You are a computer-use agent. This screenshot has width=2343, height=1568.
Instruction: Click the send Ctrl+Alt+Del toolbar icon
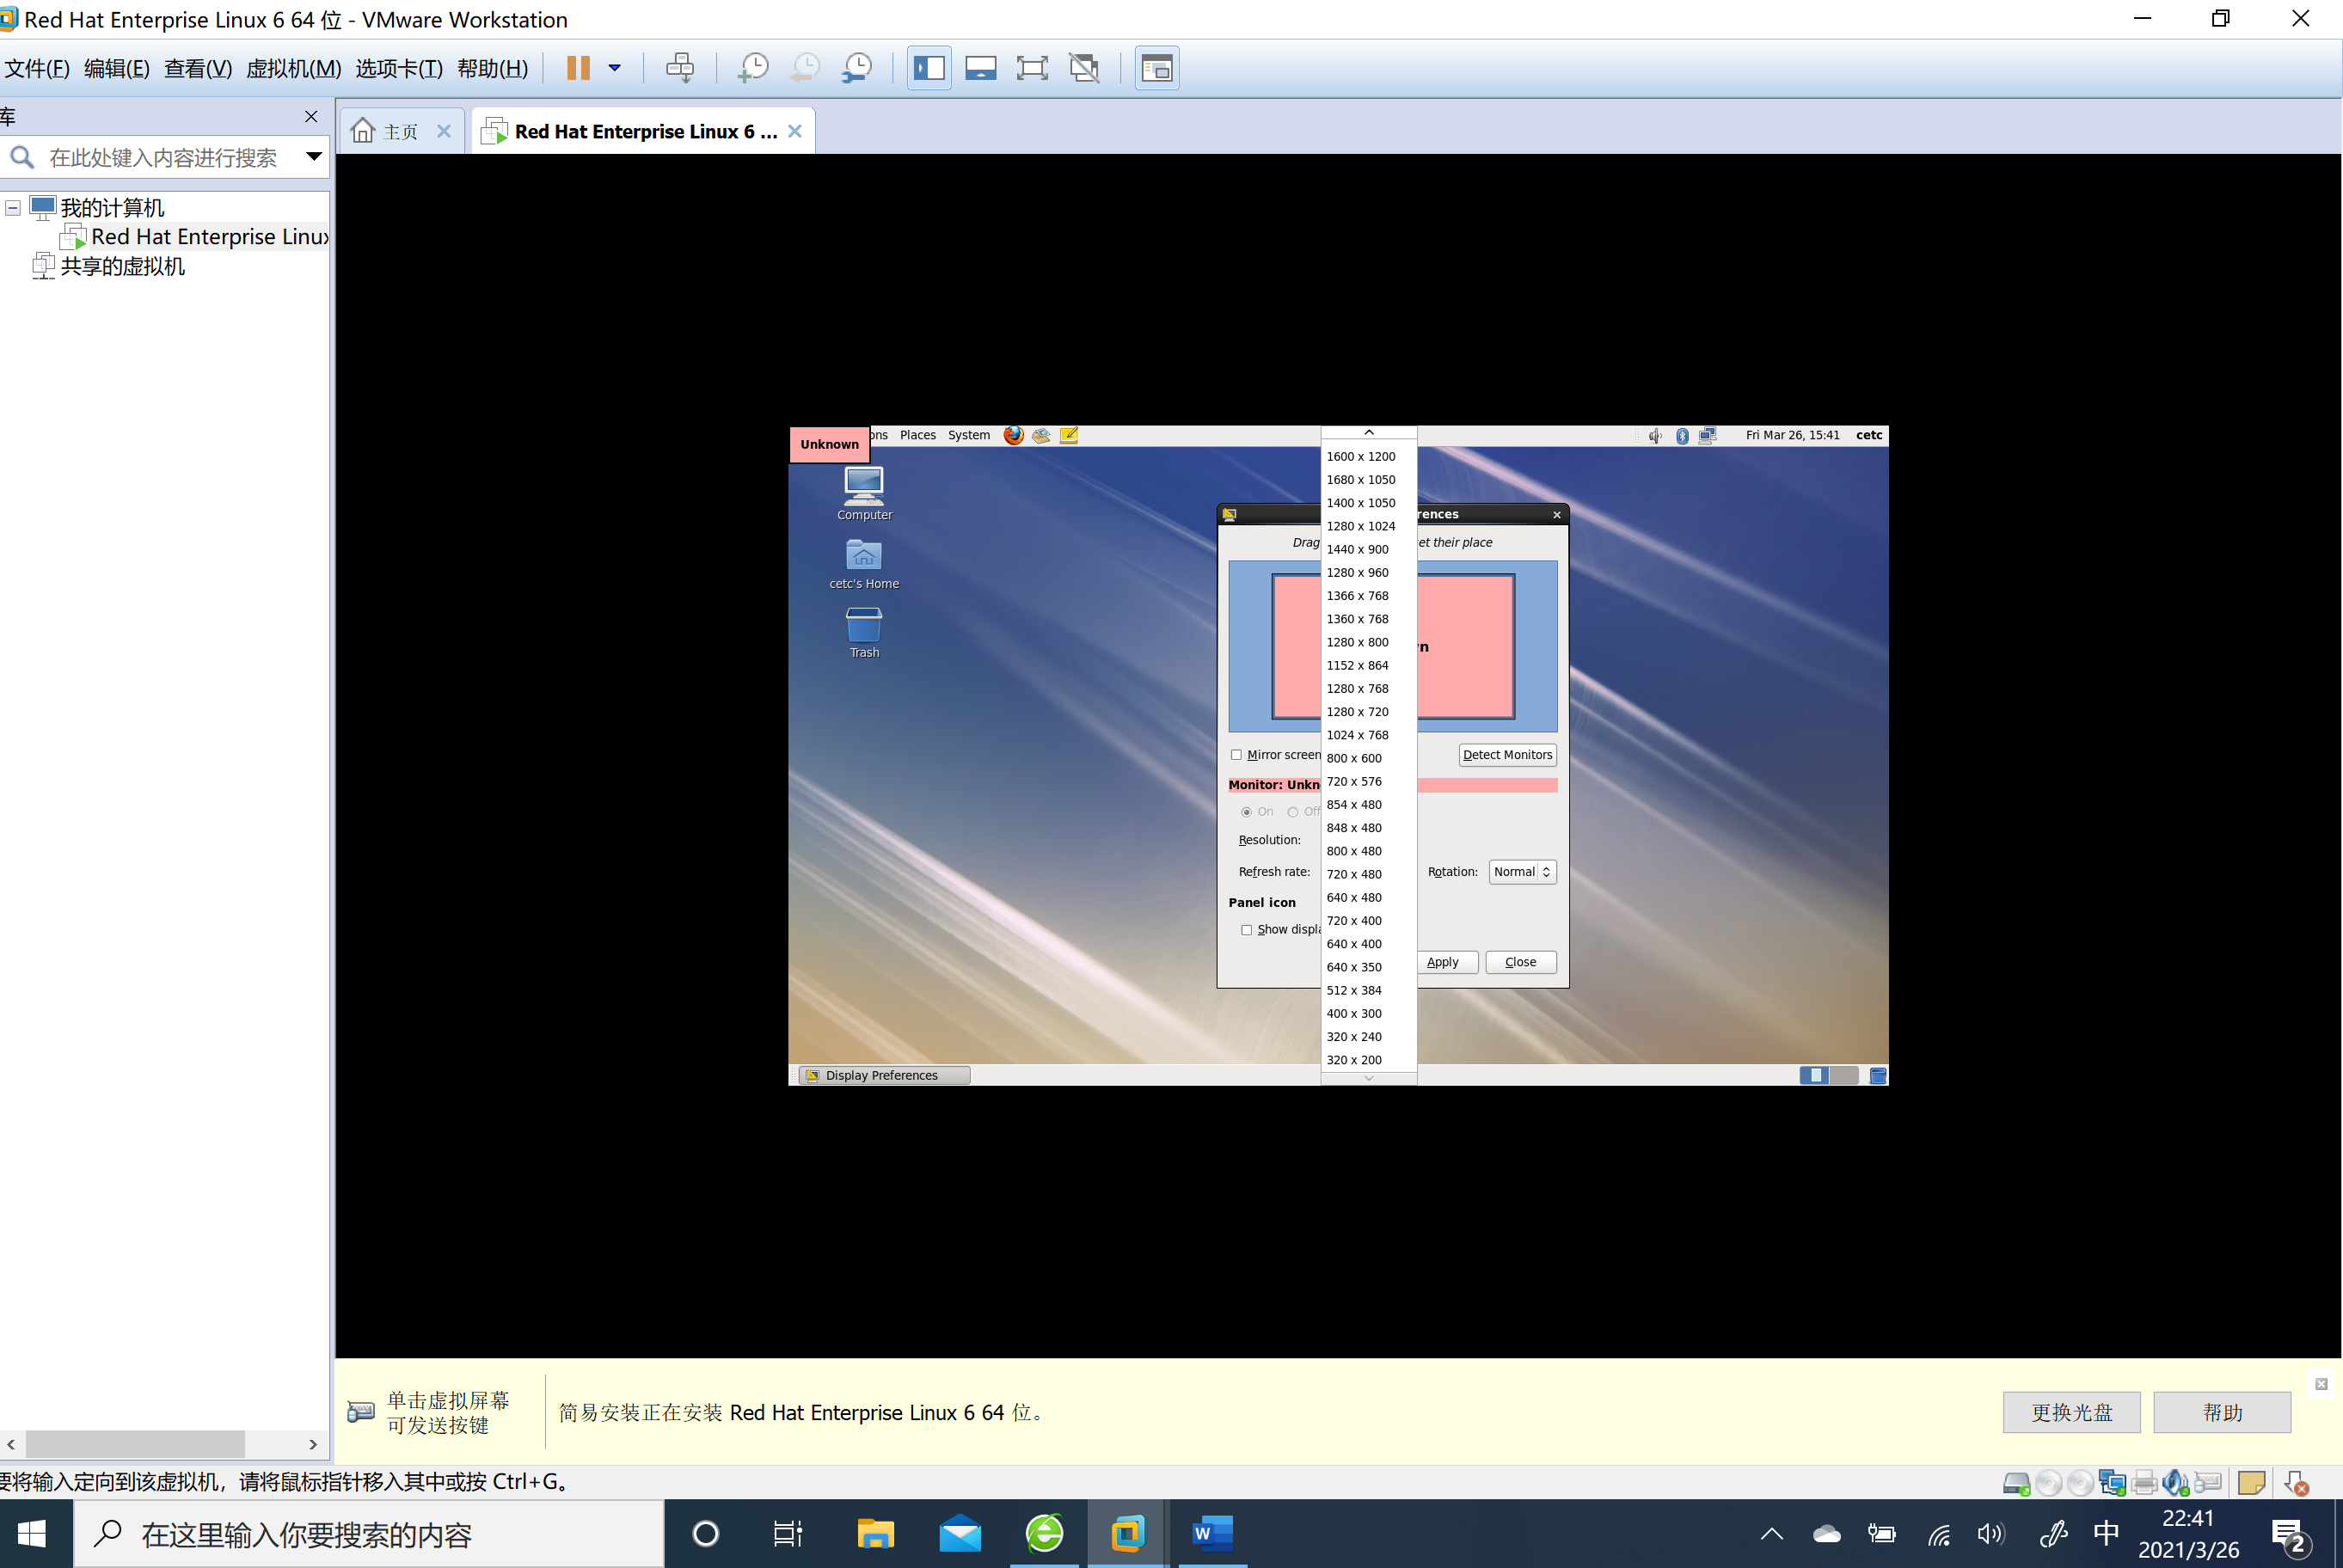[x=680, y=68]
